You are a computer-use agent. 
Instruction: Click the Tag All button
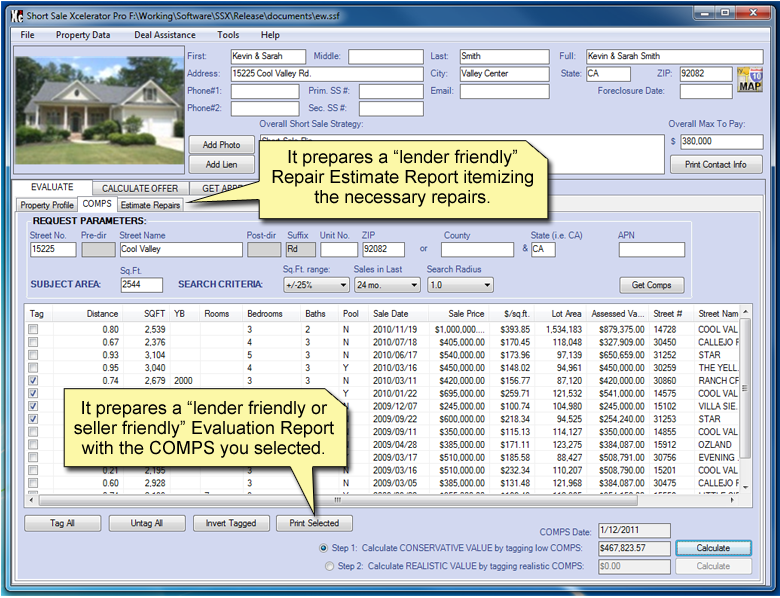(x=62, y=523)
